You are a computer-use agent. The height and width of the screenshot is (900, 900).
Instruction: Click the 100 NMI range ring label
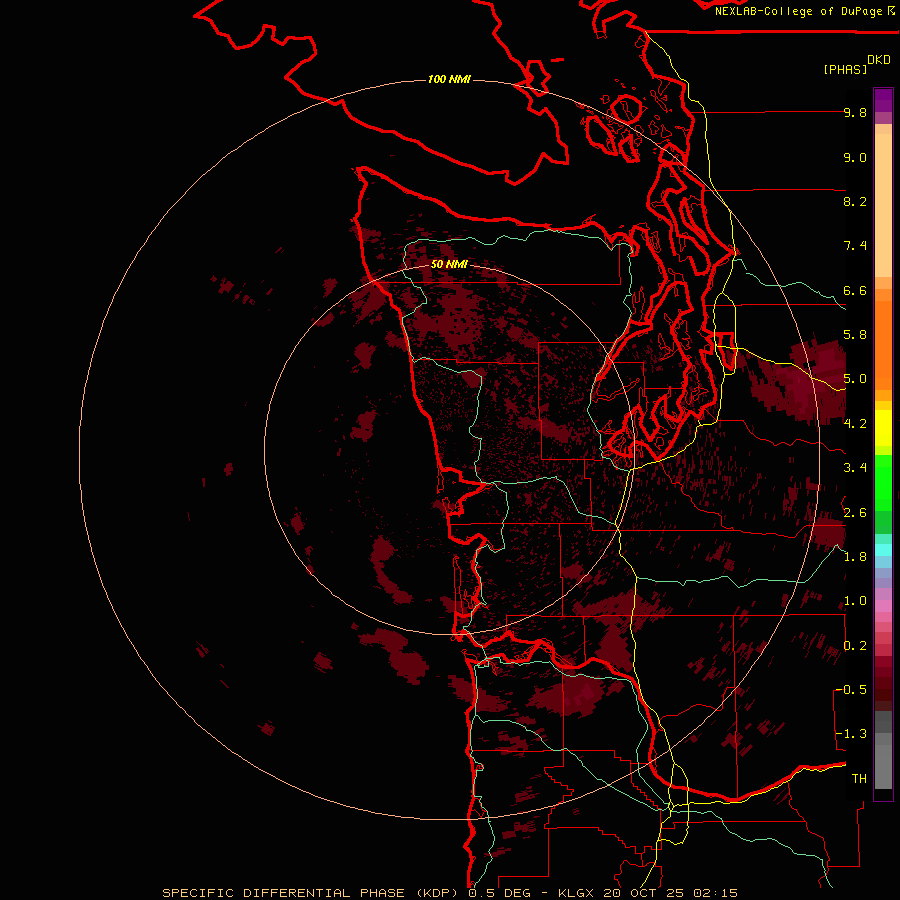pyautogui.click(x=449, y=79)
